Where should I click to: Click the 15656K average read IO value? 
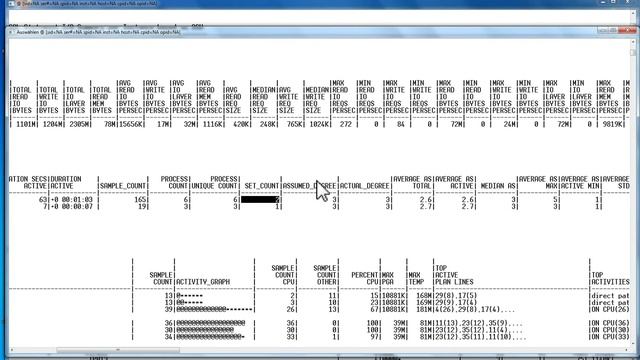(130, 124)
